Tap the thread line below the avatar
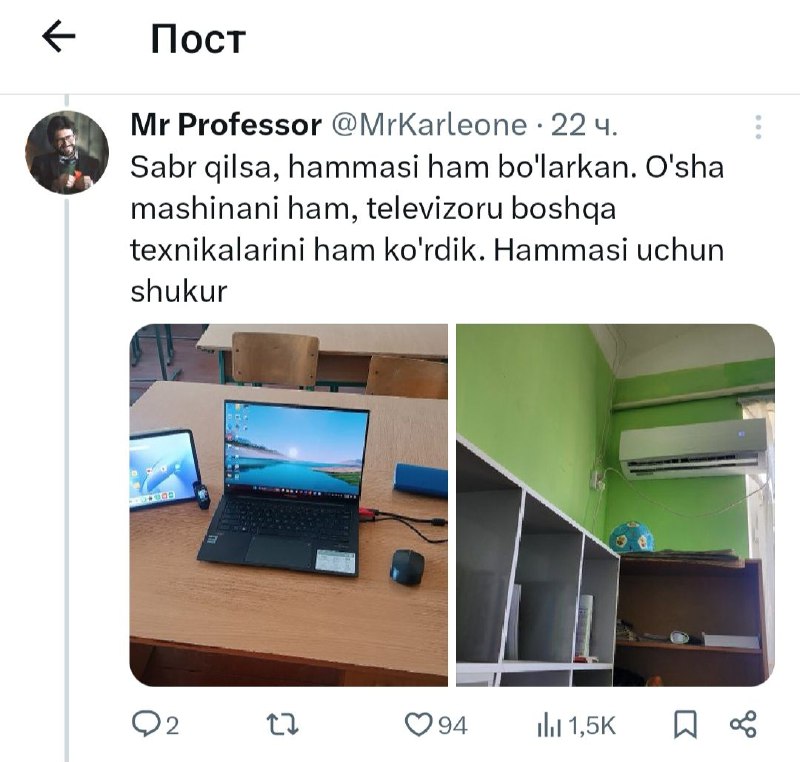This screenshot has height=762, width=800. (67, 479)
